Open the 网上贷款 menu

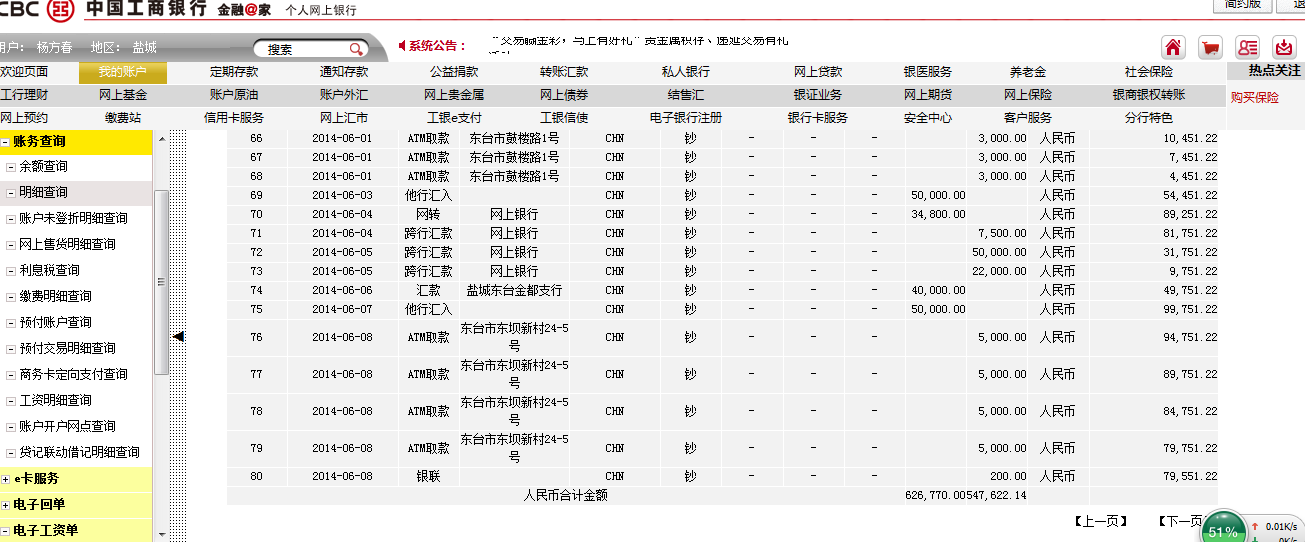point(818,72)
